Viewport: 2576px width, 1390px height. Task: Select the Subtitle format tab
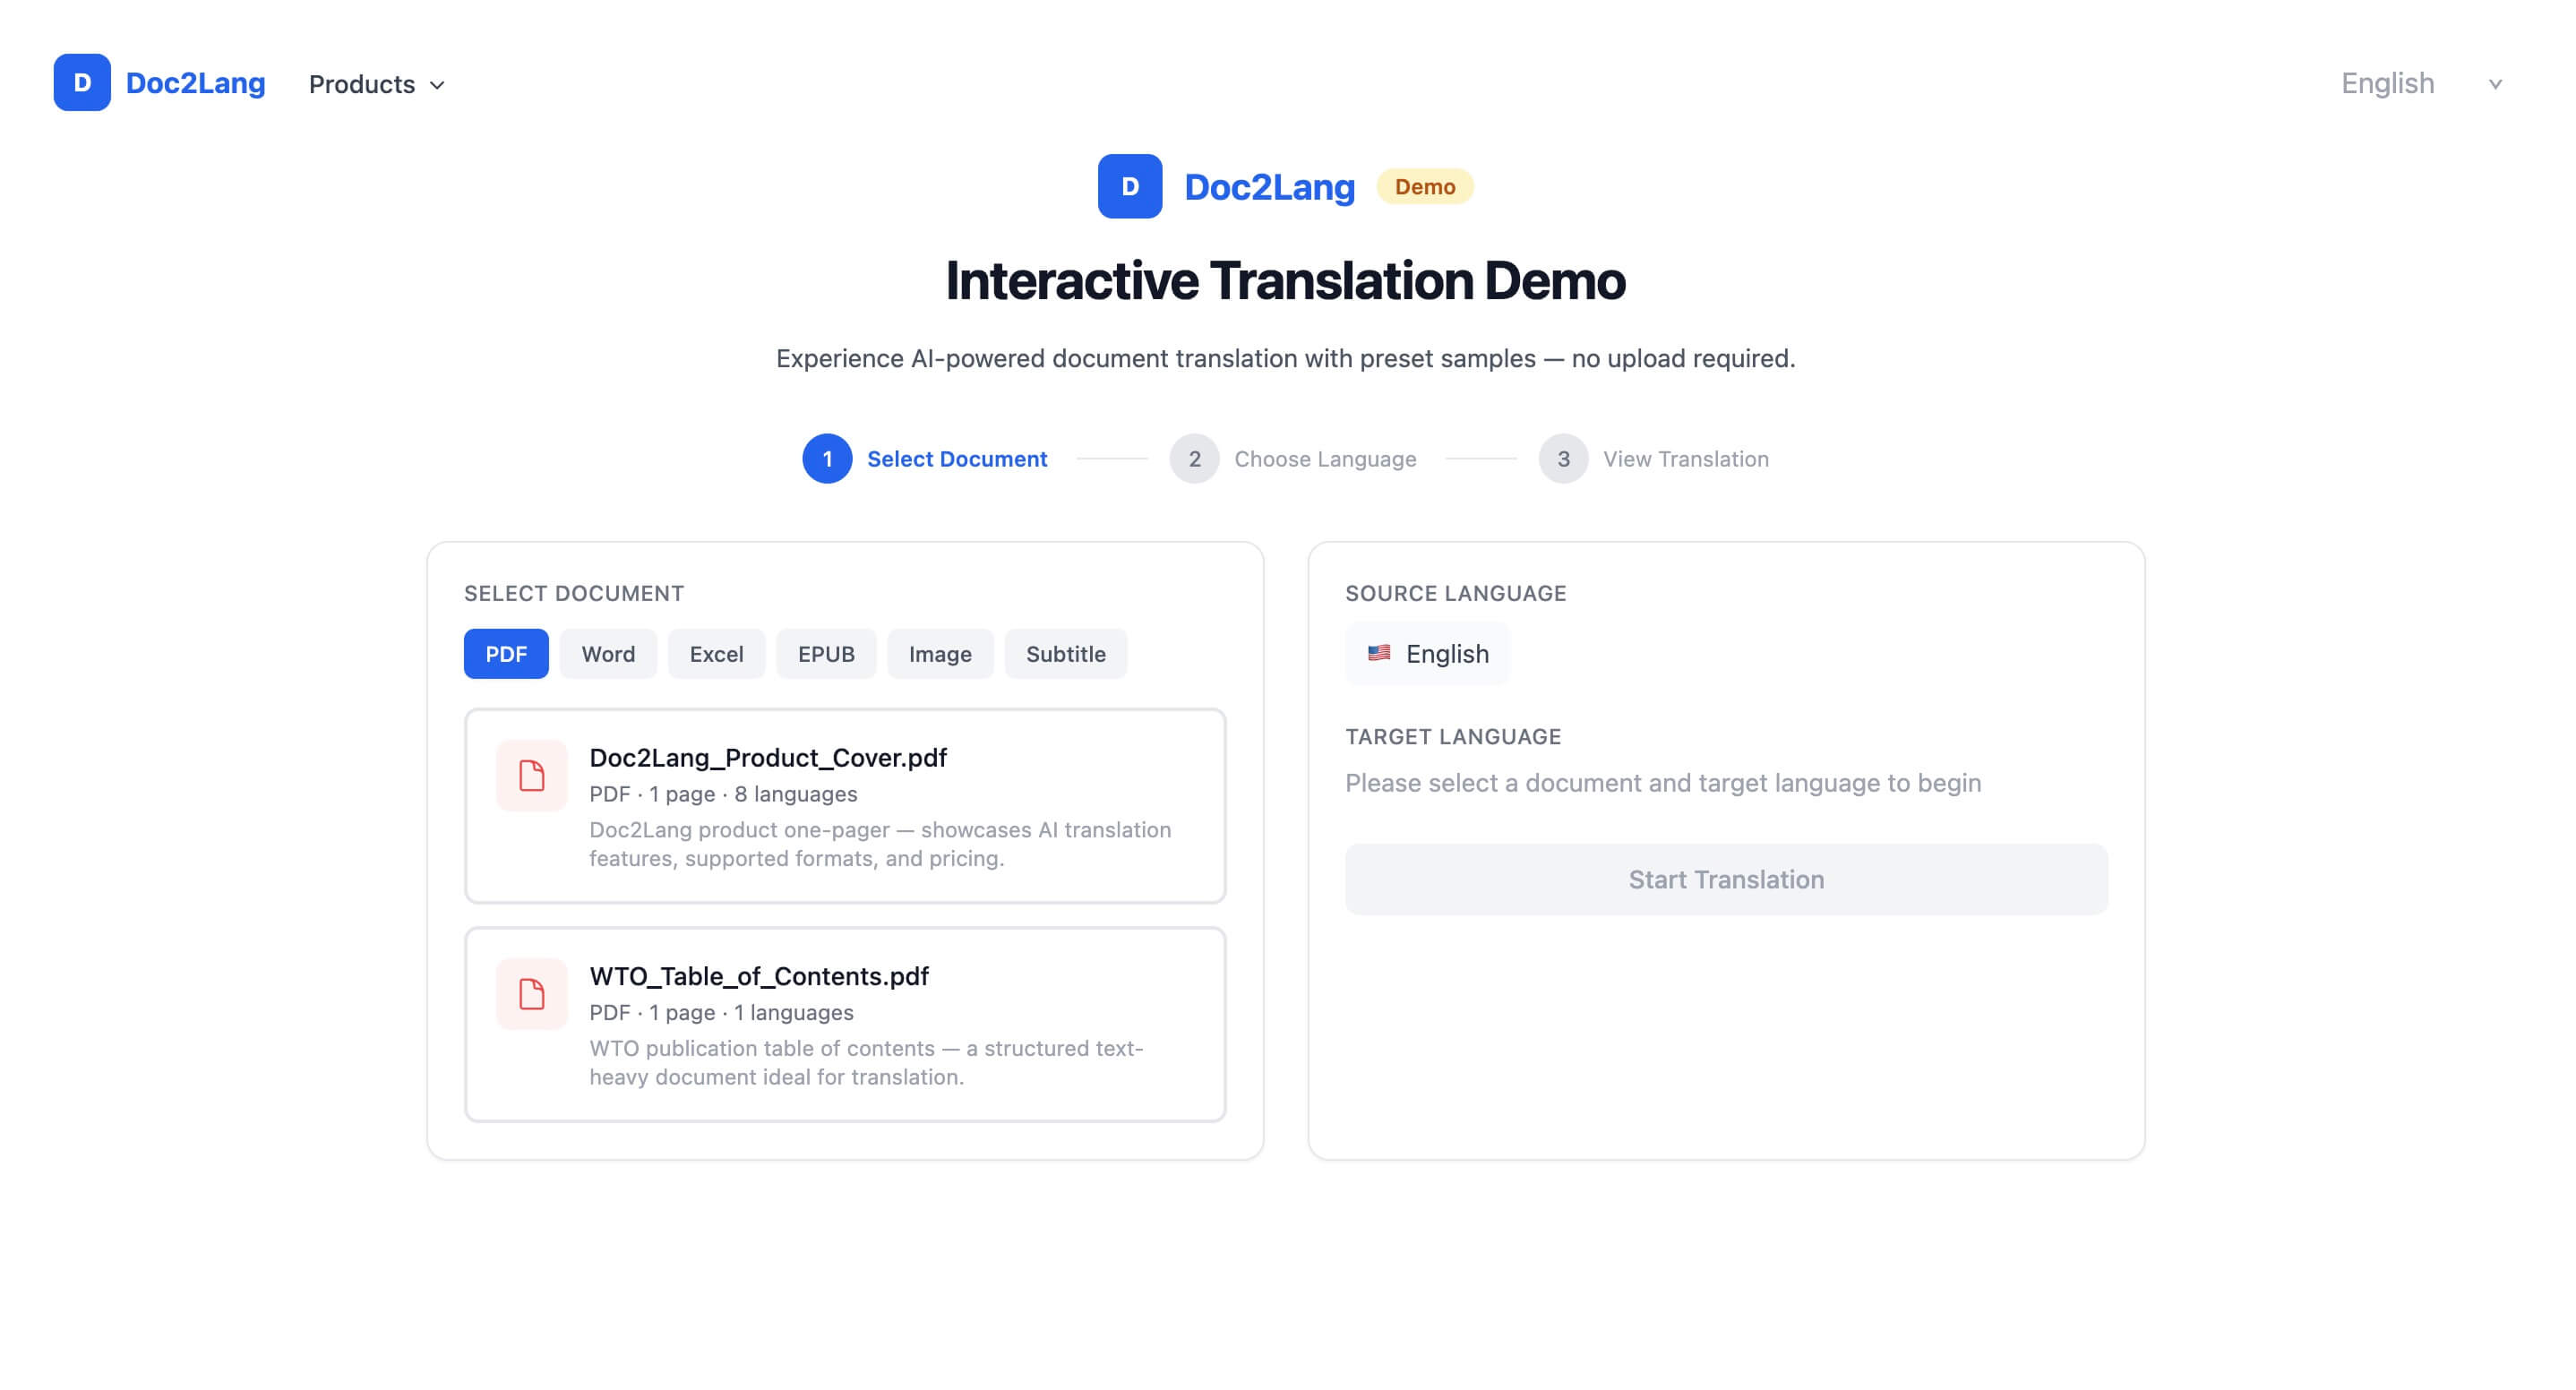[1065, 654]
